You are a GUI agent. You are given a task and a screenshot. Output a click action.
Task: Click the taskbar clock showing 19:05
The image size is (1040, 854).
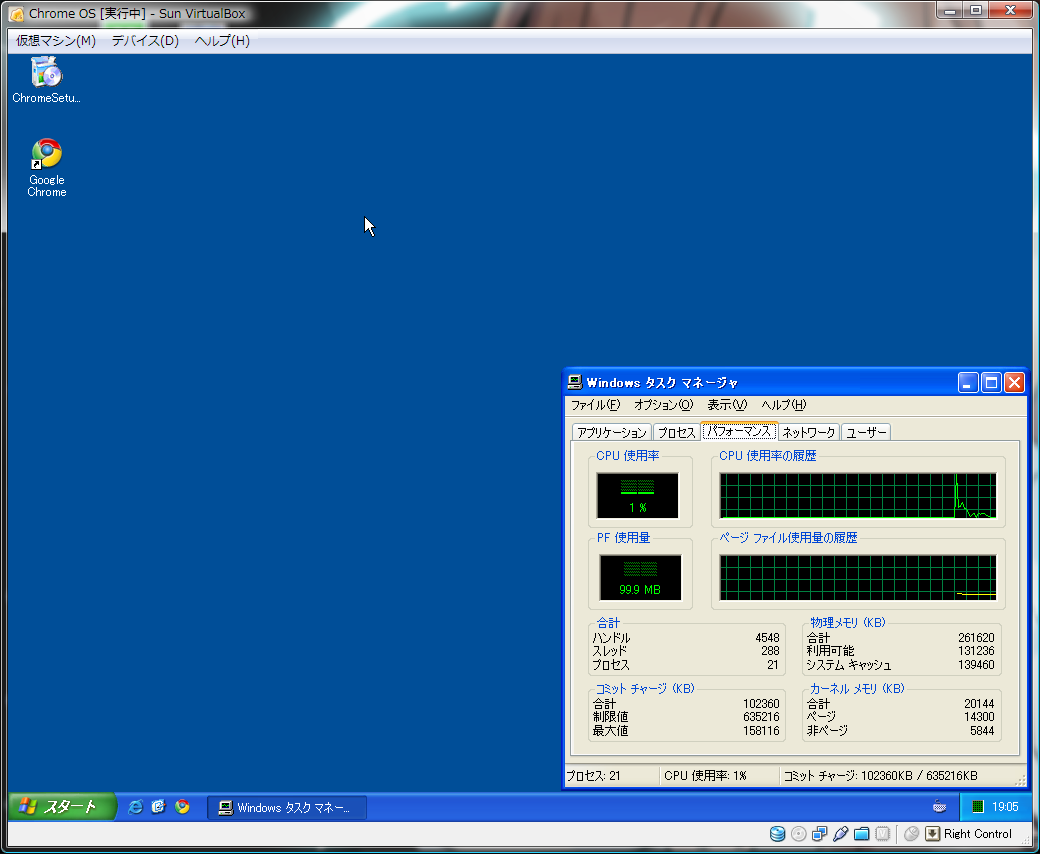tap(1005, 807)
